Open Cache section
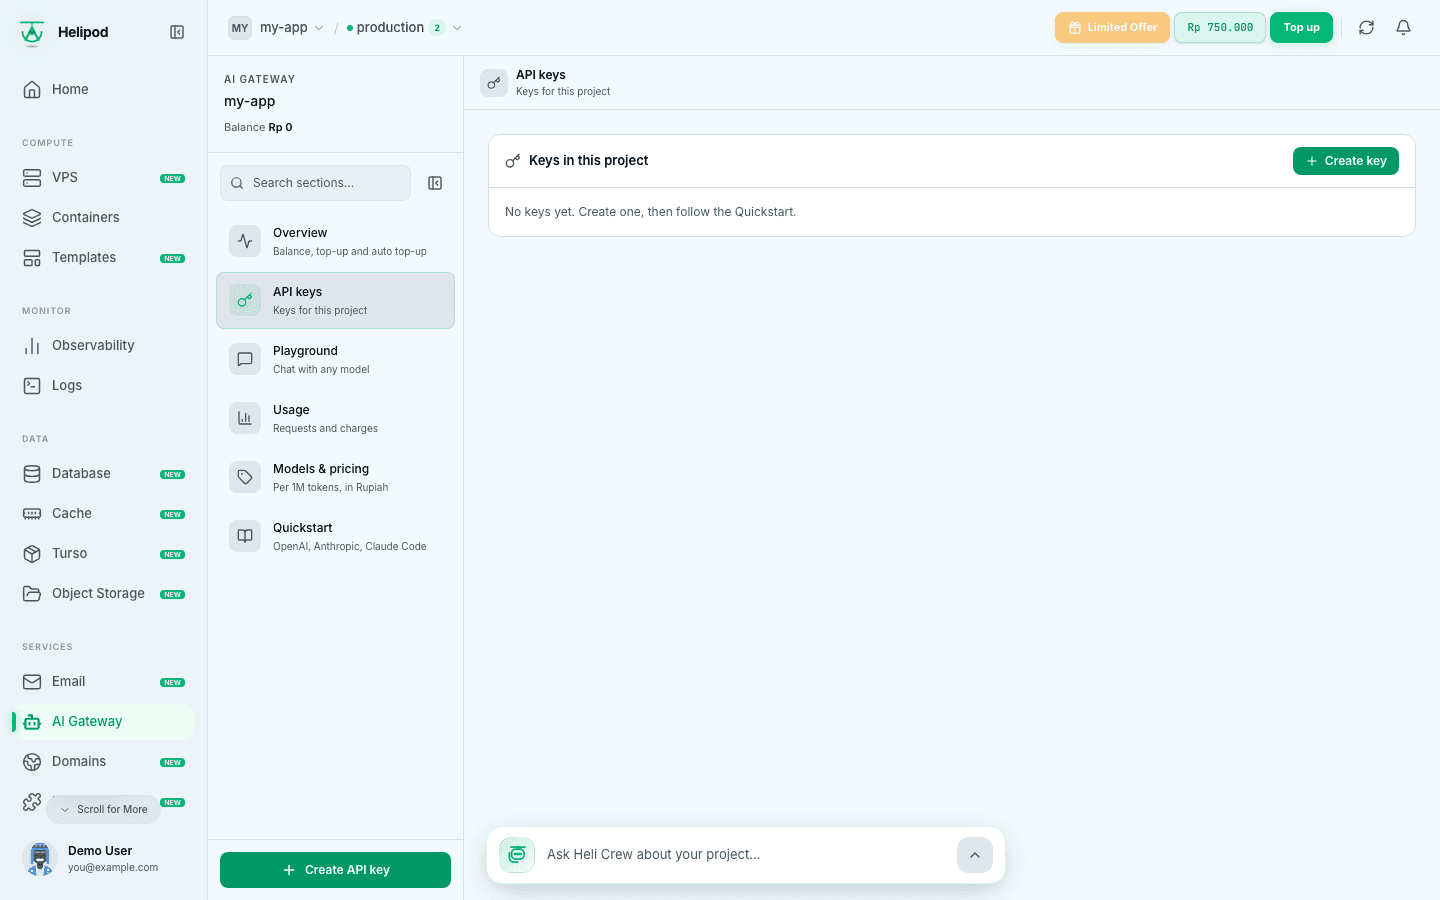 (104, 513)
